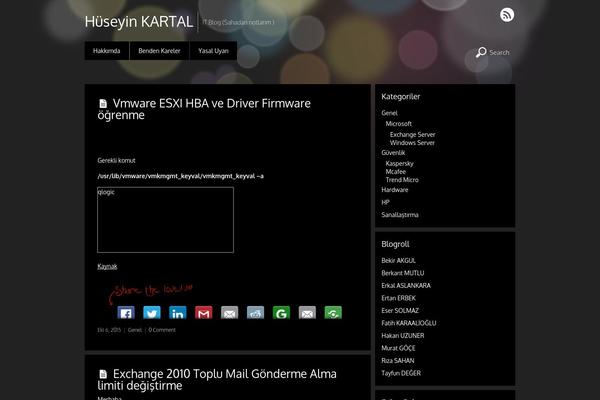
Task: Go to Hüseyin KARTAL site title
Action: 139,21
